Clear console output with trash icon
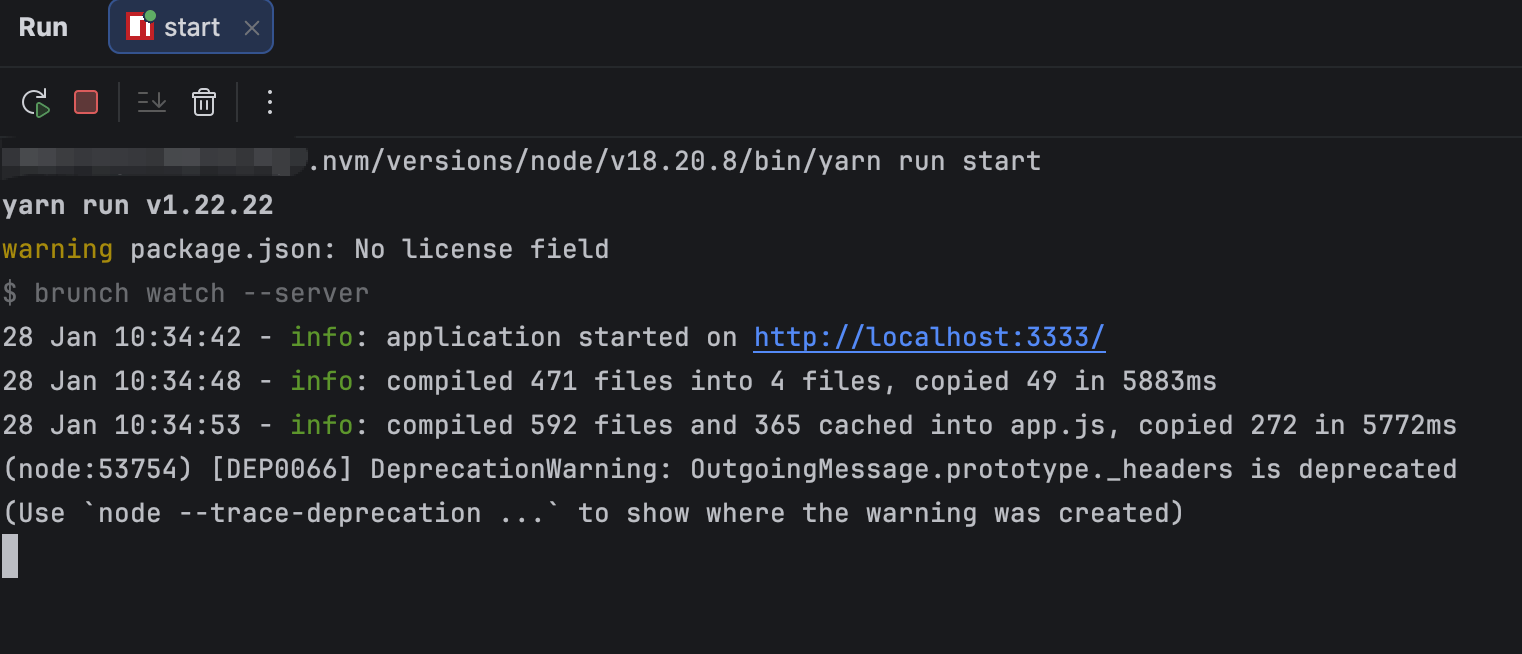 pos(204,102)
